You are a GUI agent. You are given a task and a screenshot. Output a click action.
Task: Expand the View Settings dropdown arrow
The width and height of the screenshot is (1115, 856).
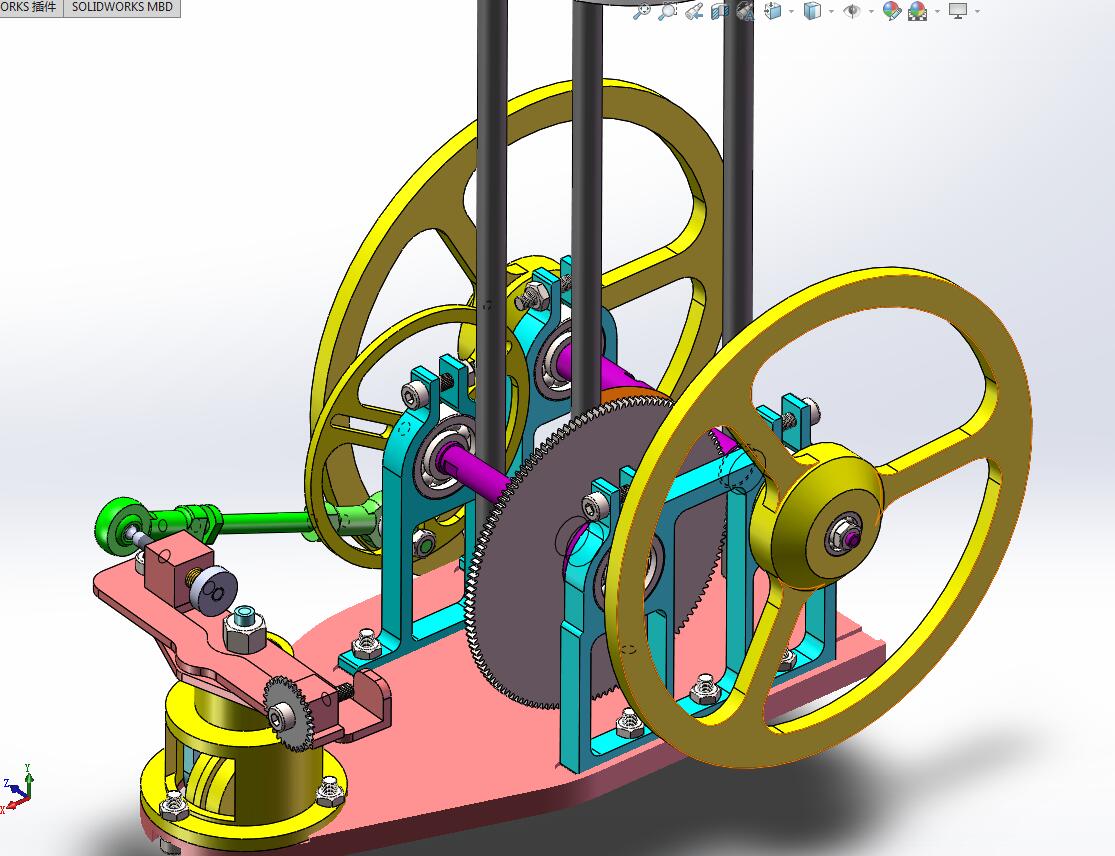click(978, 11)
